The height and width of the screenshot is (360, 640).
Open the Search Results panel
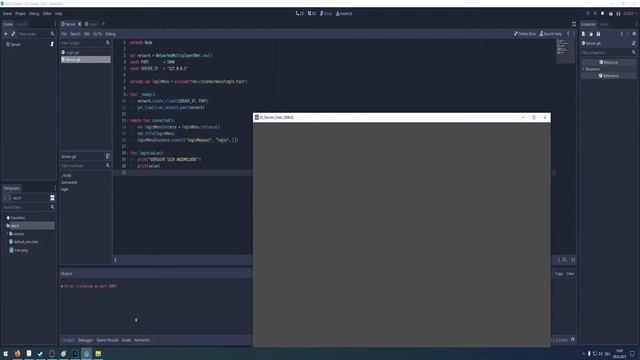107,340
